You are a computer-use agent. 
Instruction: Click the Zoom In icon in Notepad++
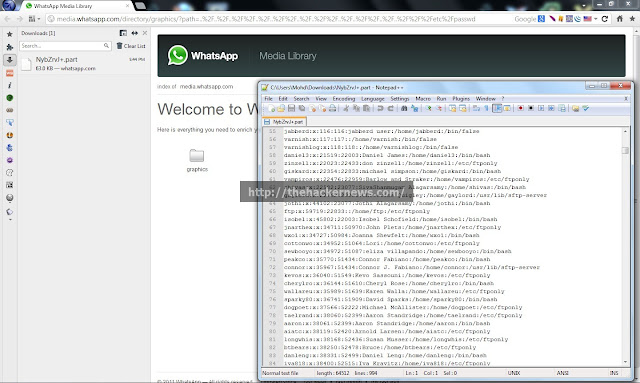tap(429, 108)
